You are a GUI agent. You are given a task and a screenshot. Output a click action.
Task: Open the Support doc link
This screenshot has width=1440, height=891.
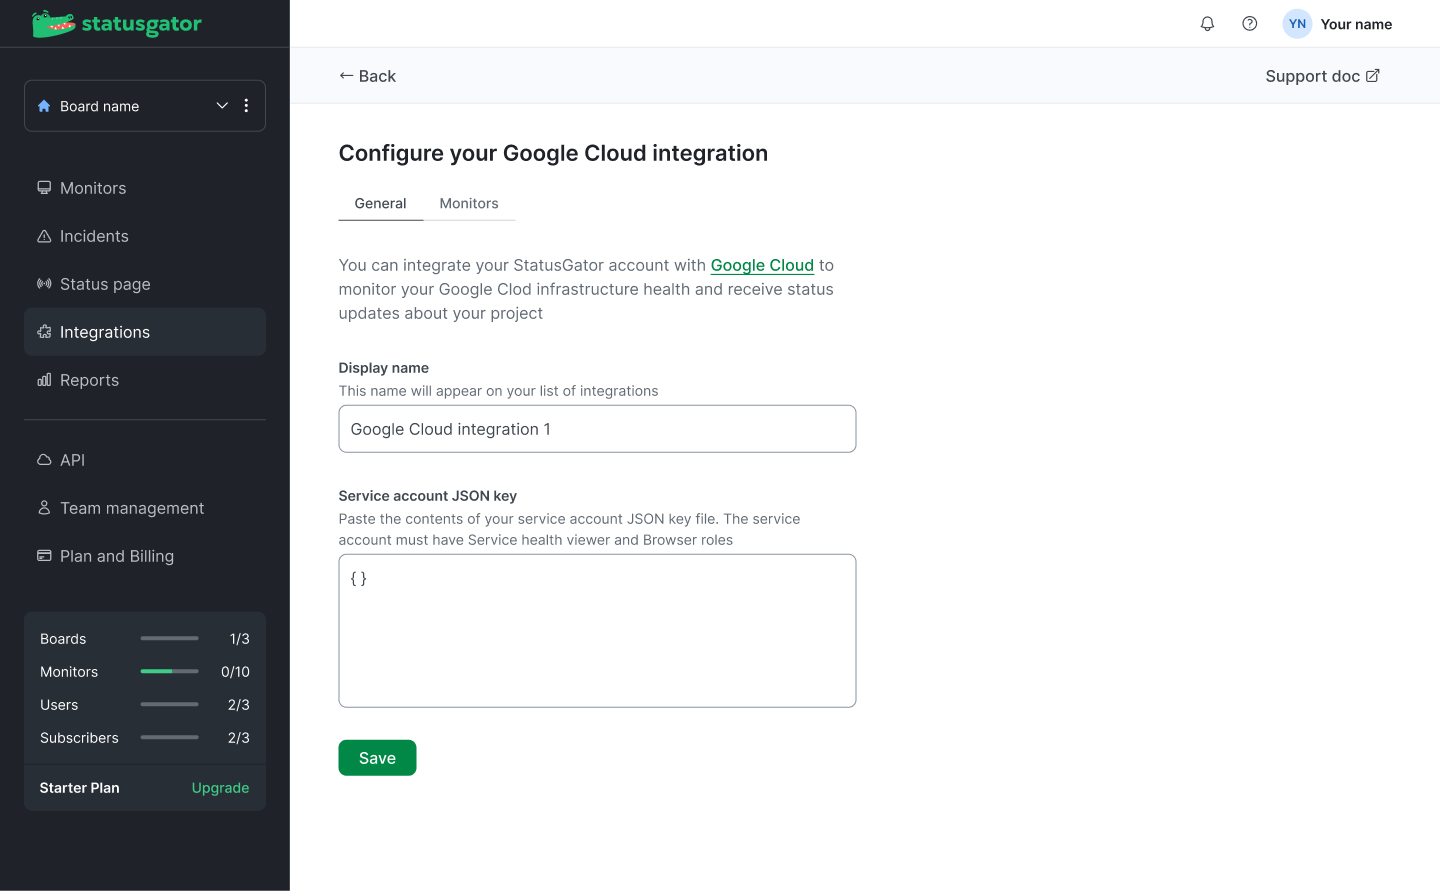click(1322, 76)
